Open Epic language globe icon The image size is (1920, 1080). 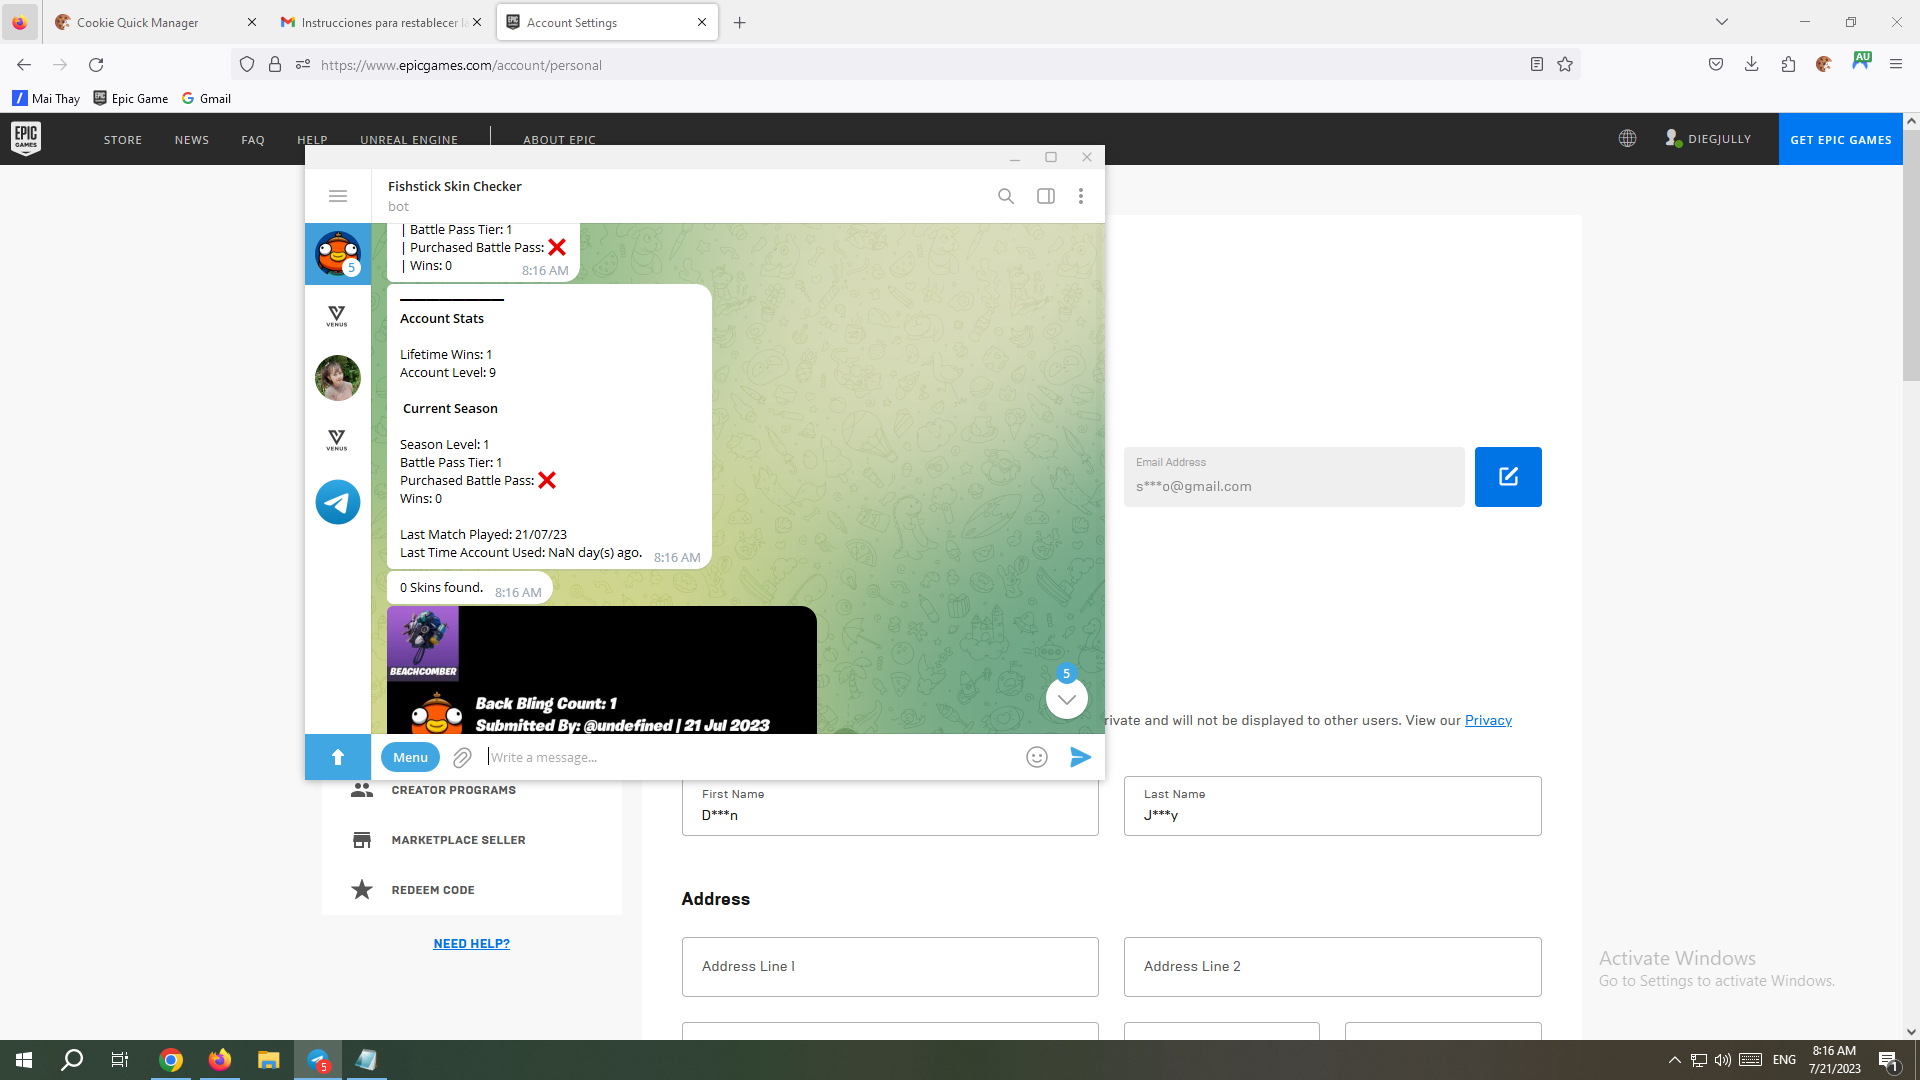1627,139
